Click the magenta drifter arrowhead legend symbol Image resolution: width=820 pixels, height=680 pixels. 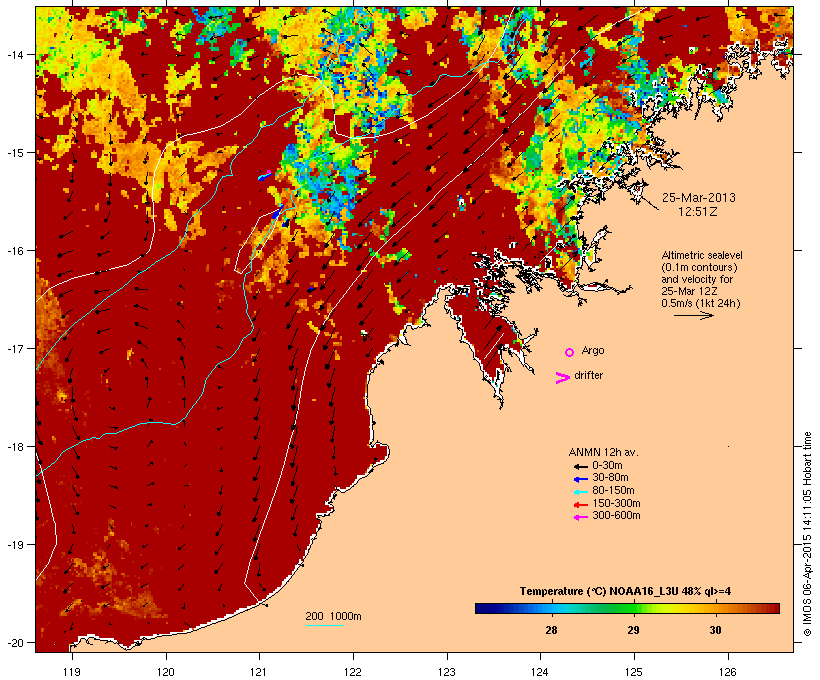(563, 378)
